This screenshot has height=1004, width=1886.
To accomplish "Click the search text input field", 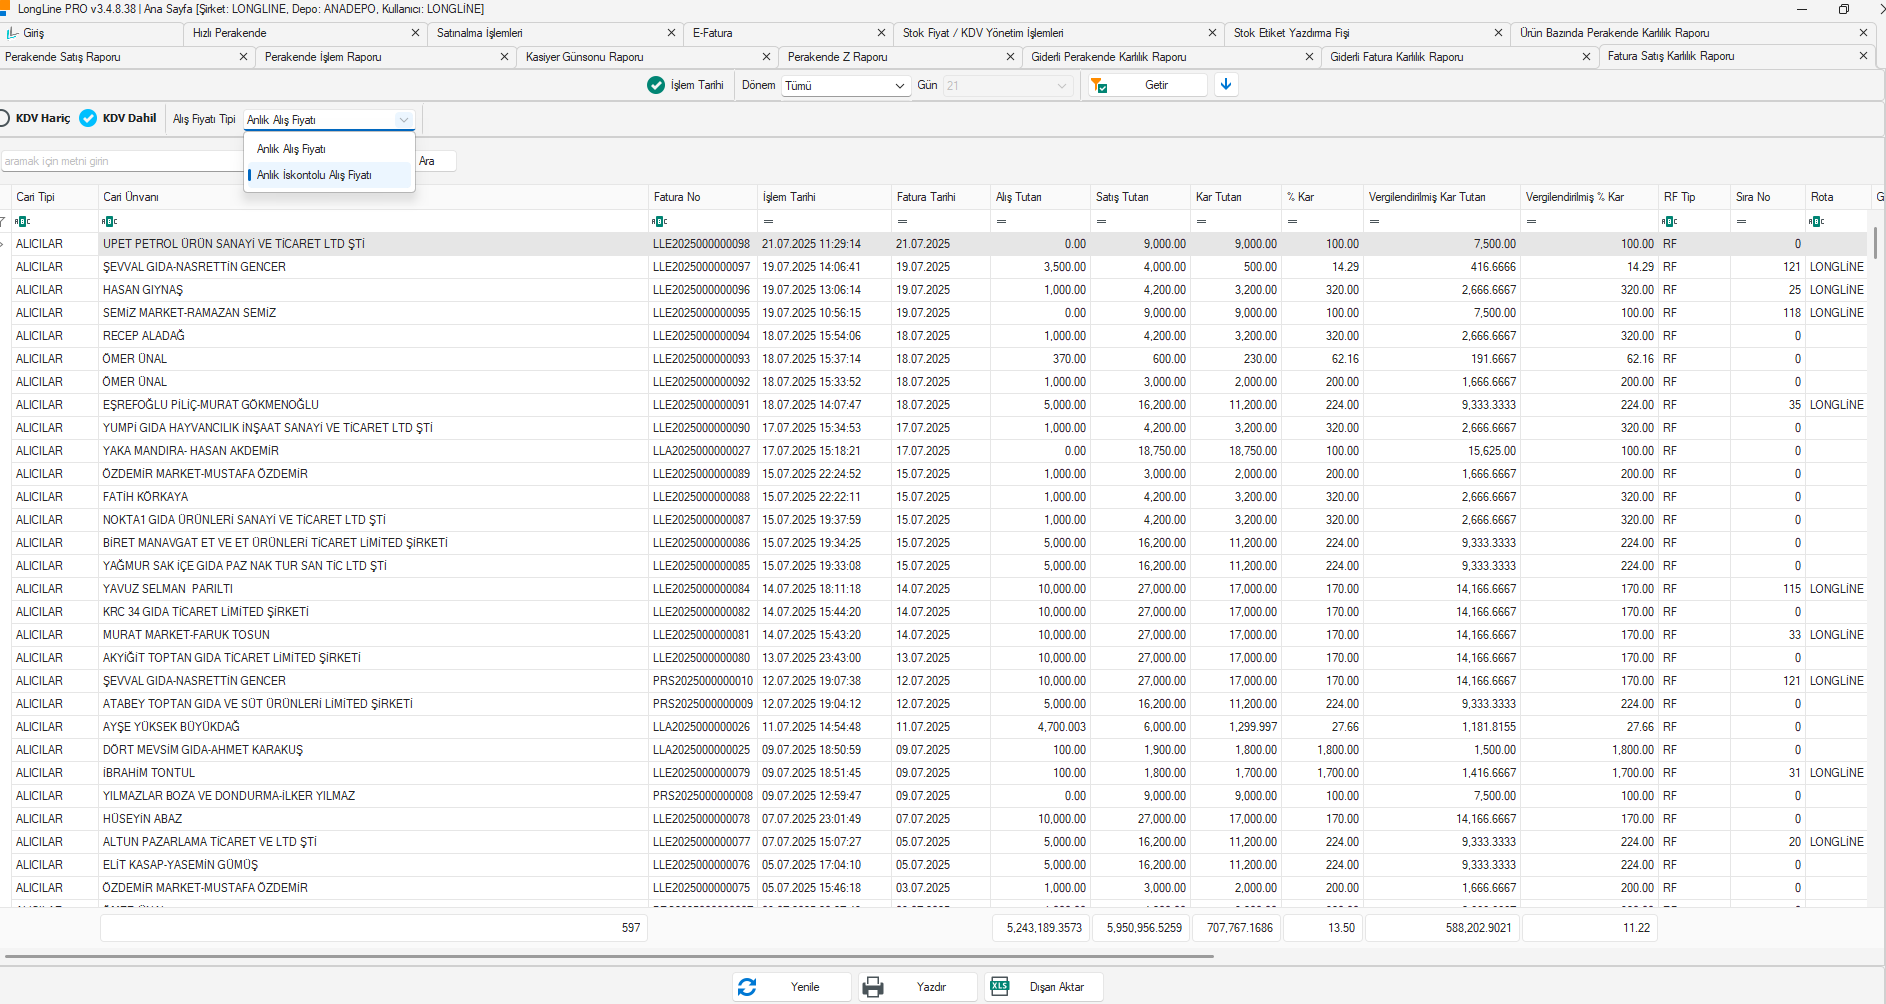I will pyautogui.click(x=120, y=161).
